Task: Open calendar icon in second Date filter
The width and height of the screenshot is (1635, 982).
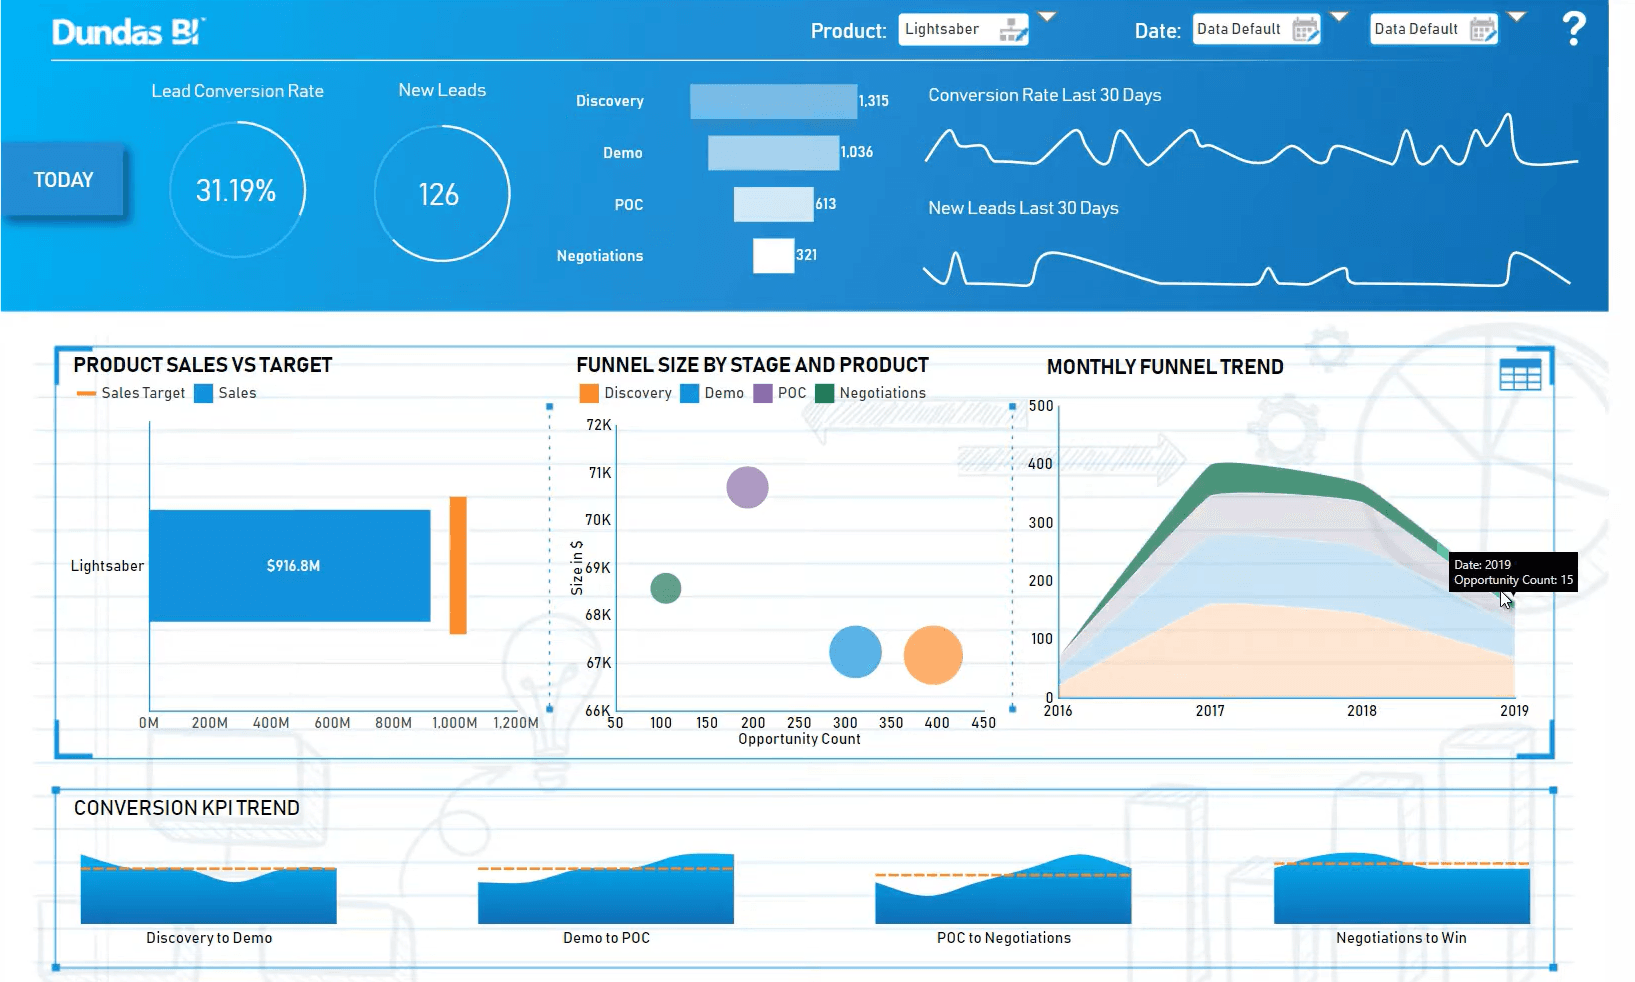Action: 1482,30
